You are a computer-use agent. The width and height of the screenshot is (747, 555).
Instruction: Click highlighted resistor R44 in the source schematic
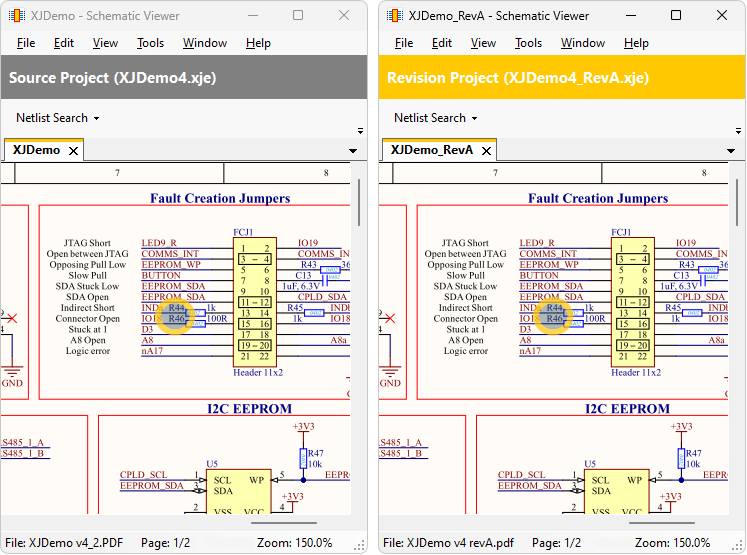pos(177,308)
